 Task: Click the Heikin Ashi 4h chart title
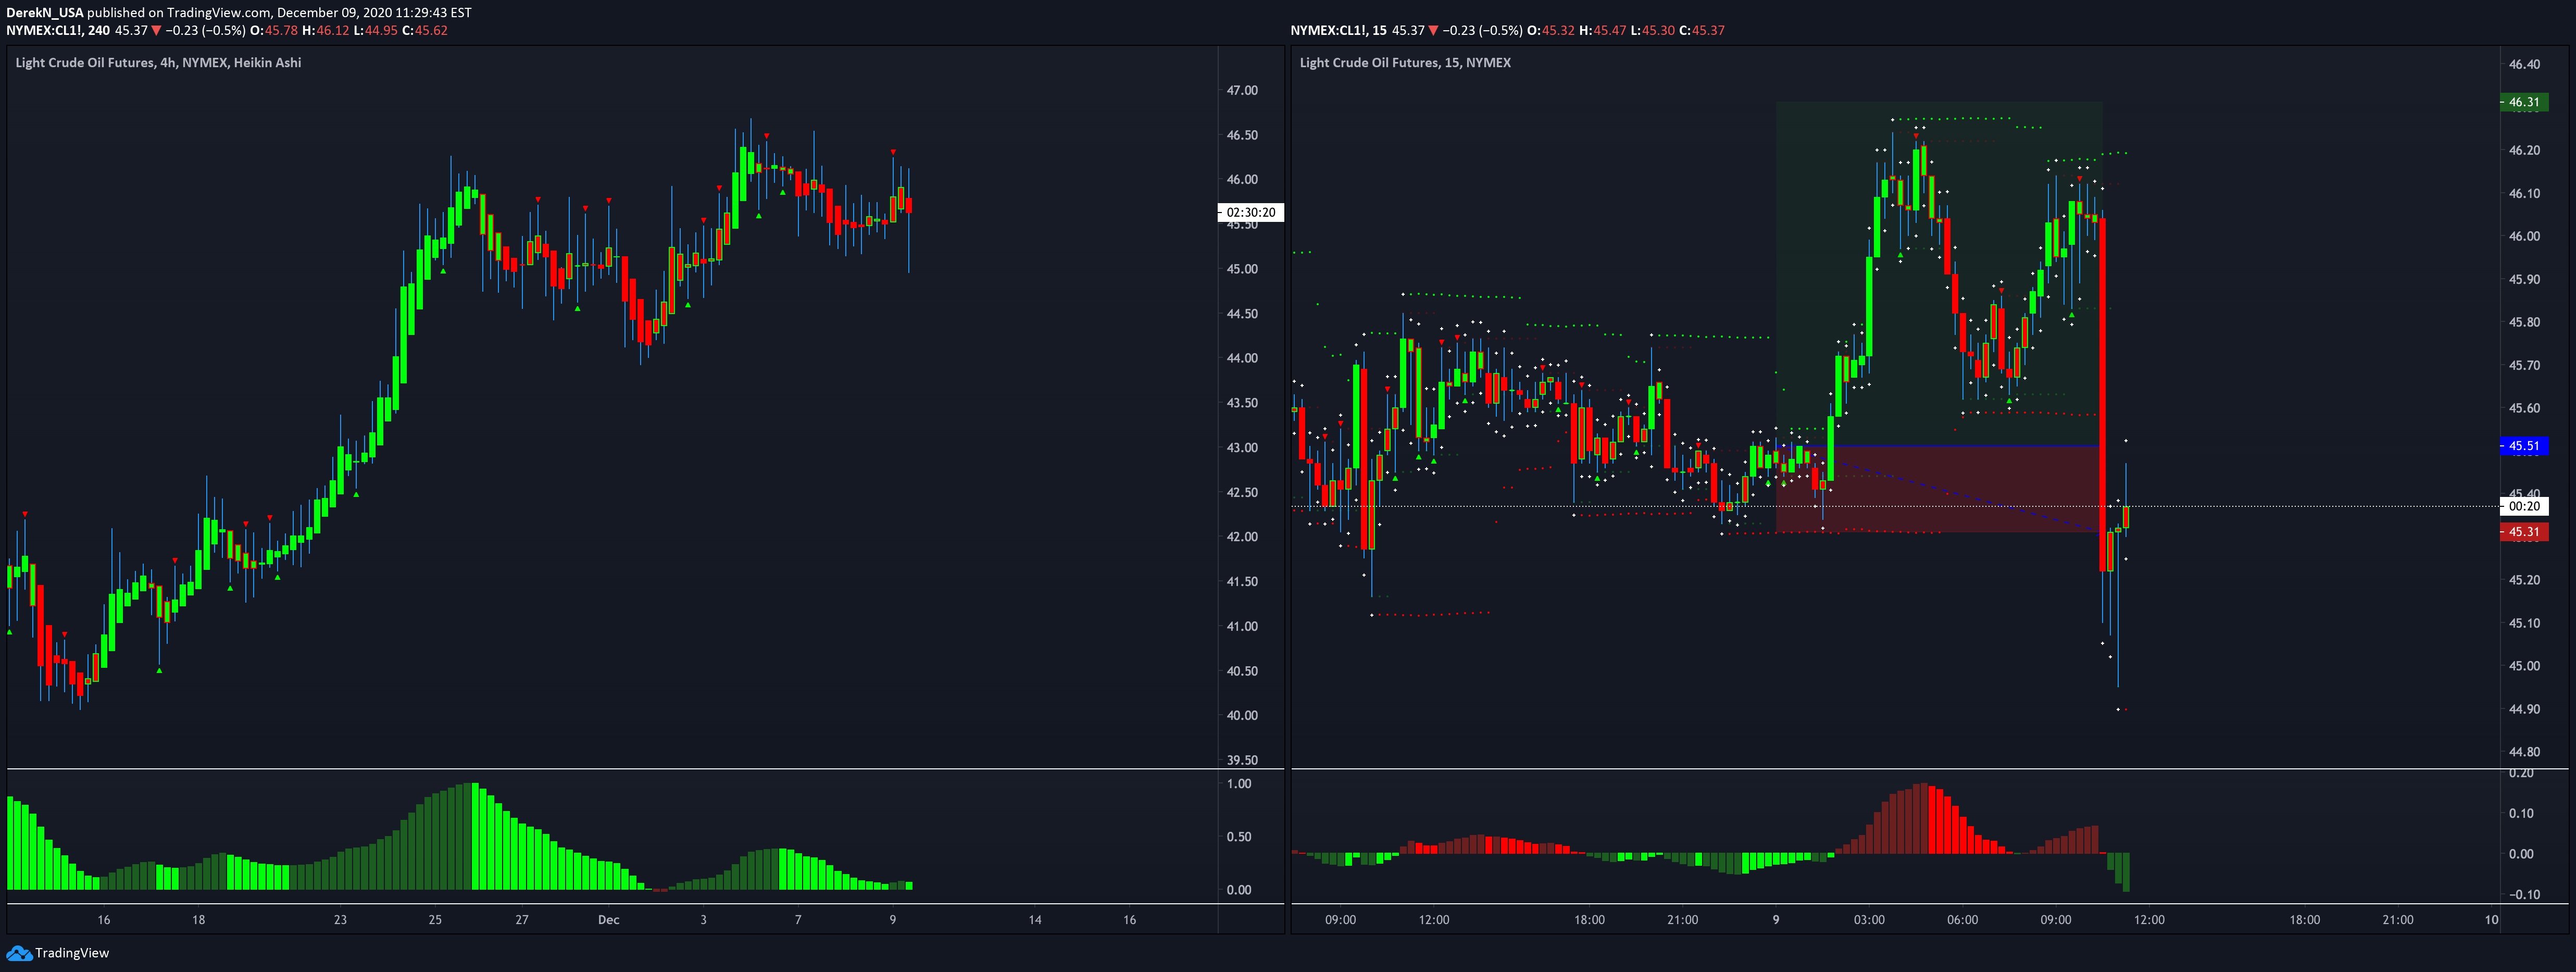tap(158, 62)
